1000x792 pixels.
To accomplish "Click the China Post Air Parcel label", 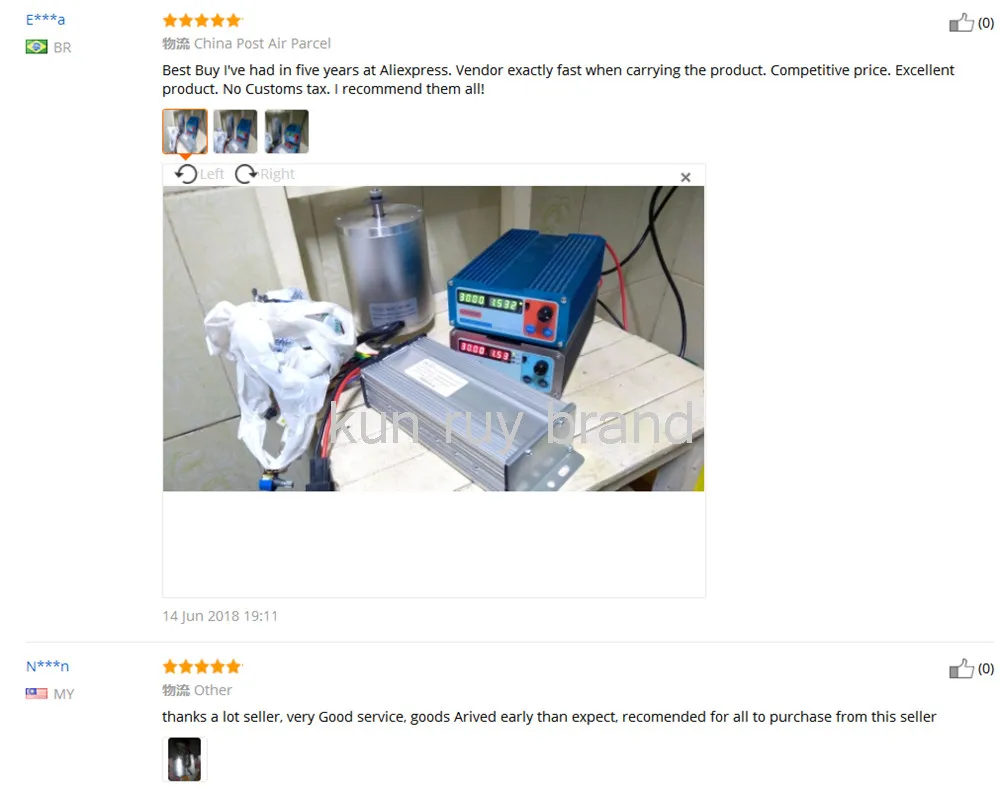I will tap(262, 43).
